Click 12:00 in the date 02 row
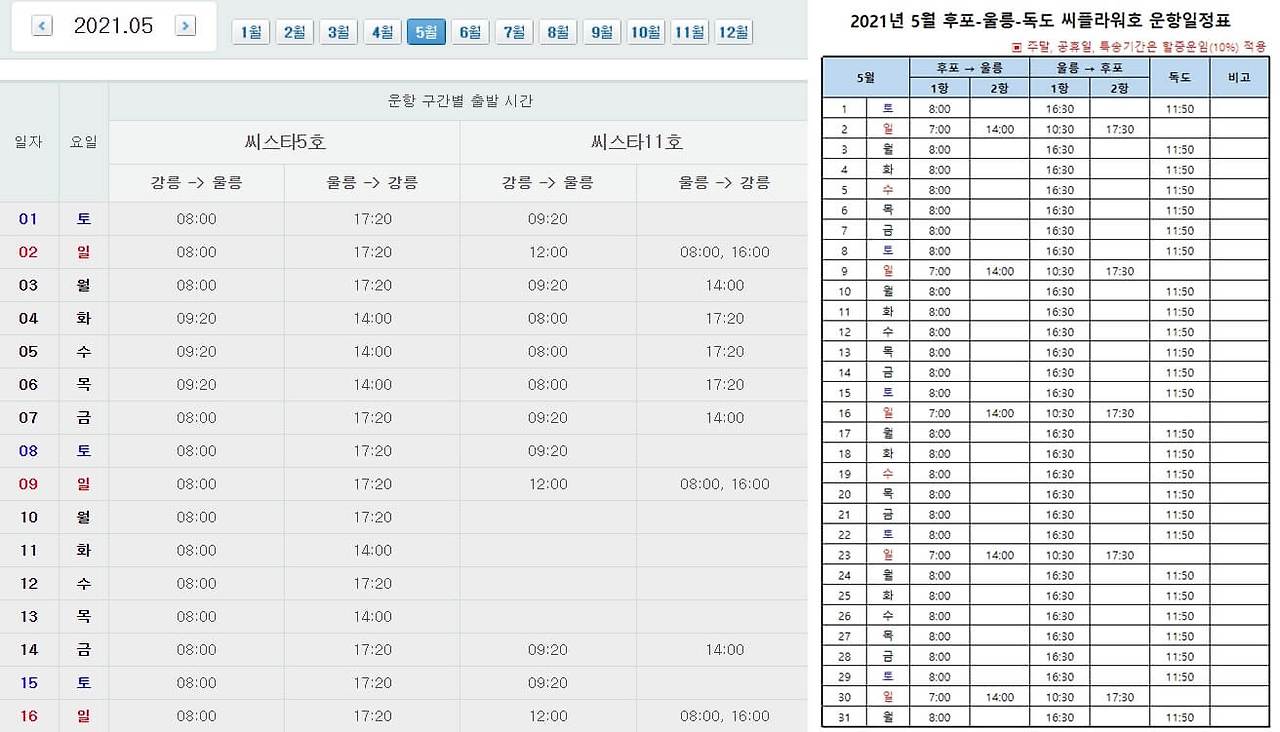Viewport: 1280px width, 732px height. point(548,252)
